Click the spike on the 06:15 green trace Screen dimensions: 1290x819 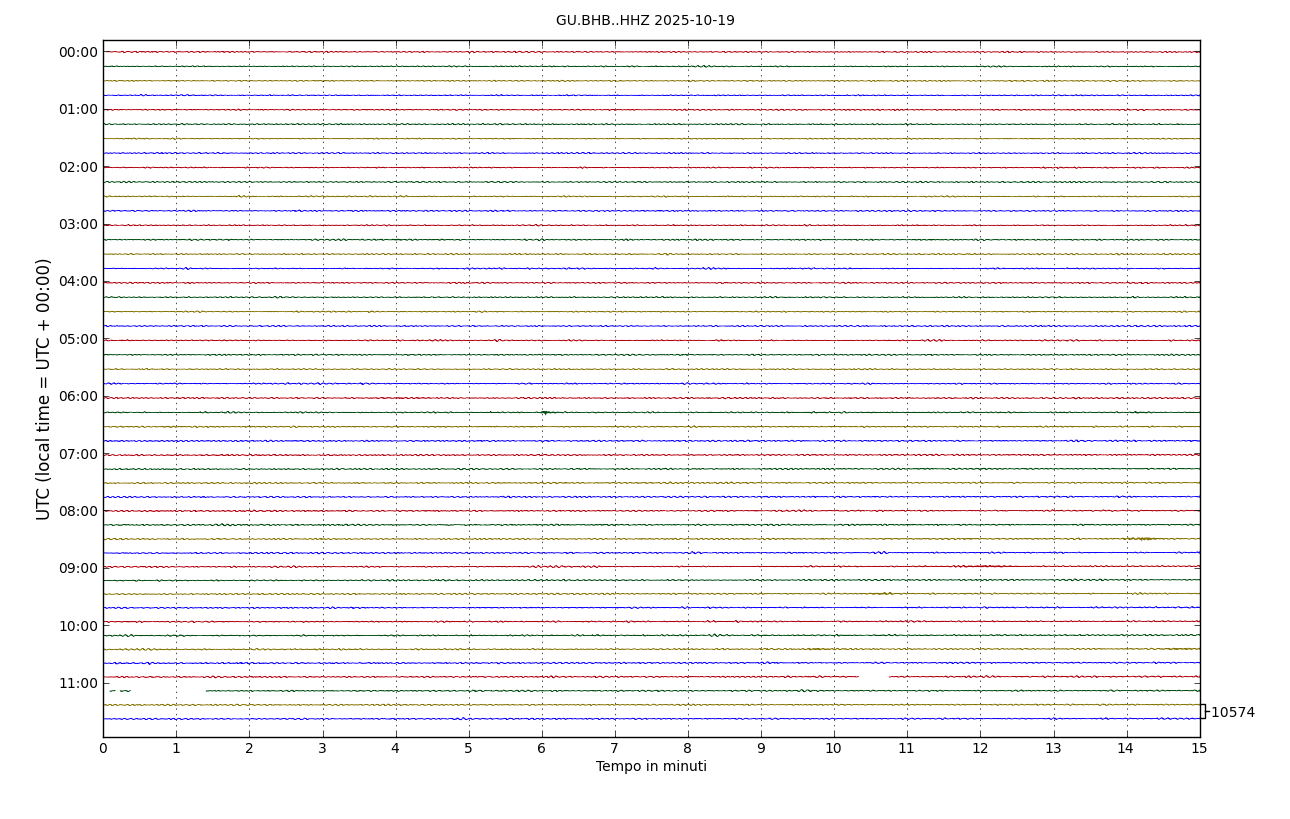pyautogui.click(x=544, y=412)
